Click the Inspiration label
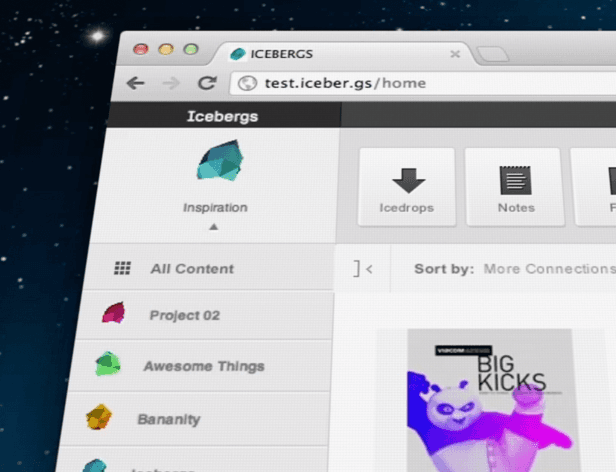The height and width of the screenshot is (472, 616). [215, 208]
